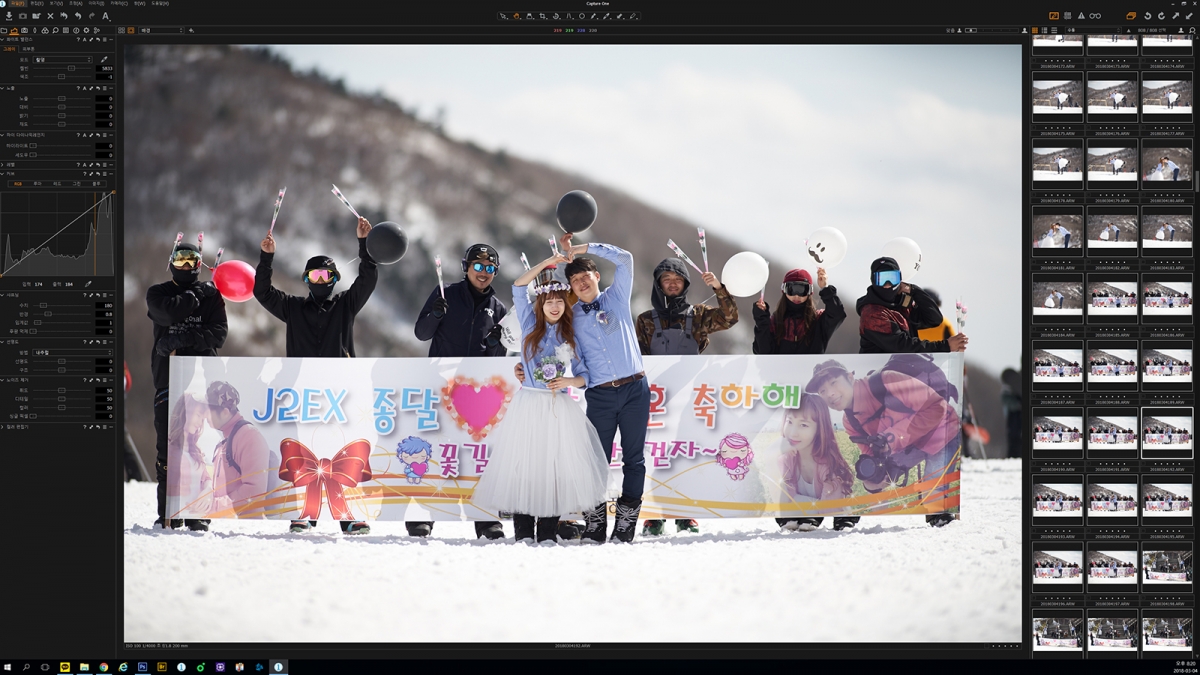Click copy adjustments up-right arrow icon
The image size is (1200, 675).
click(1175, 16)
